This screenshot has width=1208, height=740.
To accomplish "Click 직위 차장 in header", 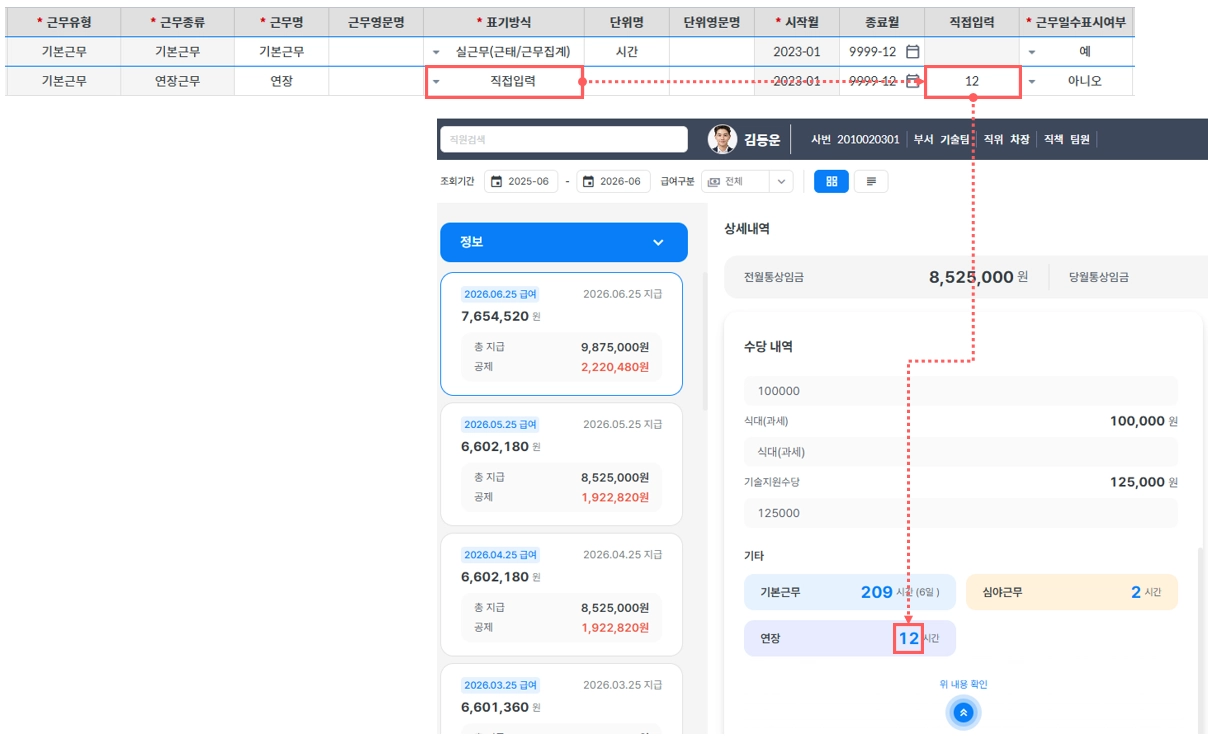I will [1006, 140].
